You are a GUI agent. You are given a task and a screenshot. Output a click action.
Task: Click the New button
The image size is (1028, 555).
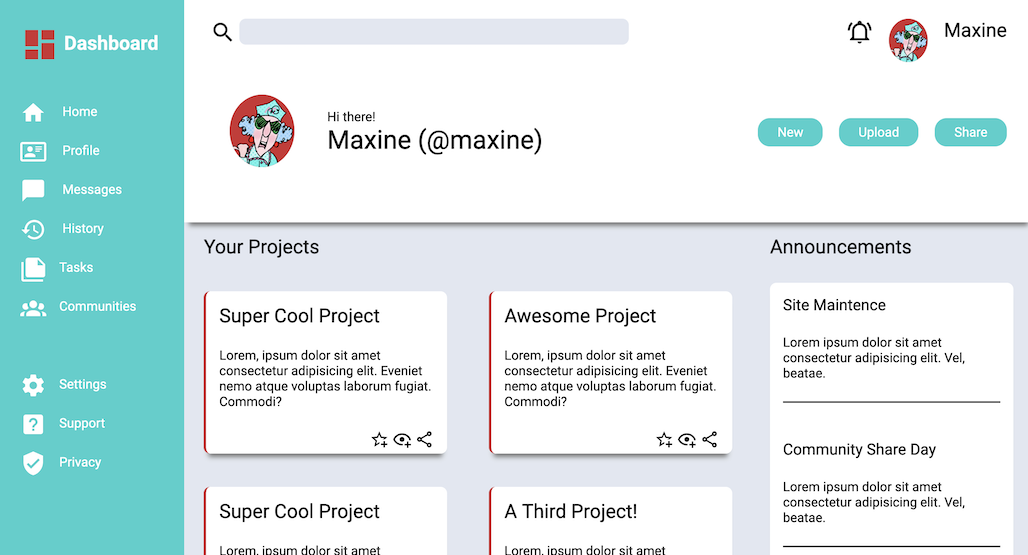790,132
